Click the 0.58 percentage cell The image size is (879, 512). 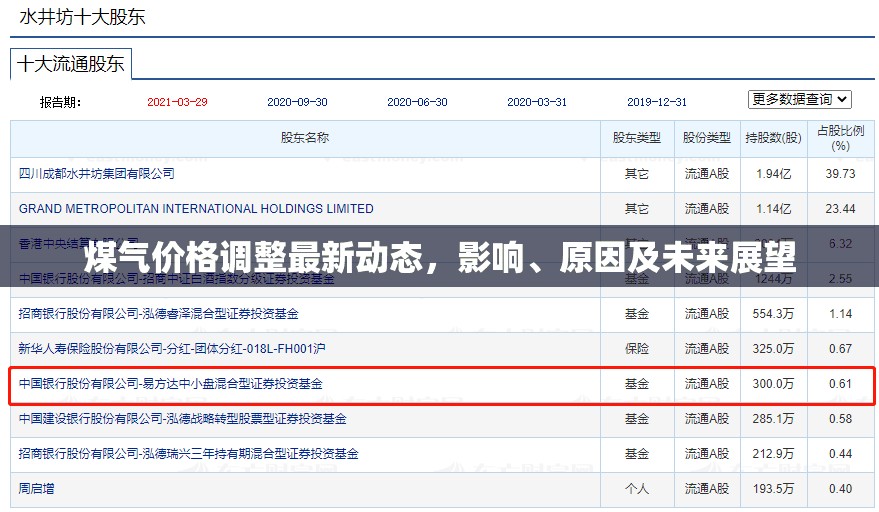pos(840,419)
